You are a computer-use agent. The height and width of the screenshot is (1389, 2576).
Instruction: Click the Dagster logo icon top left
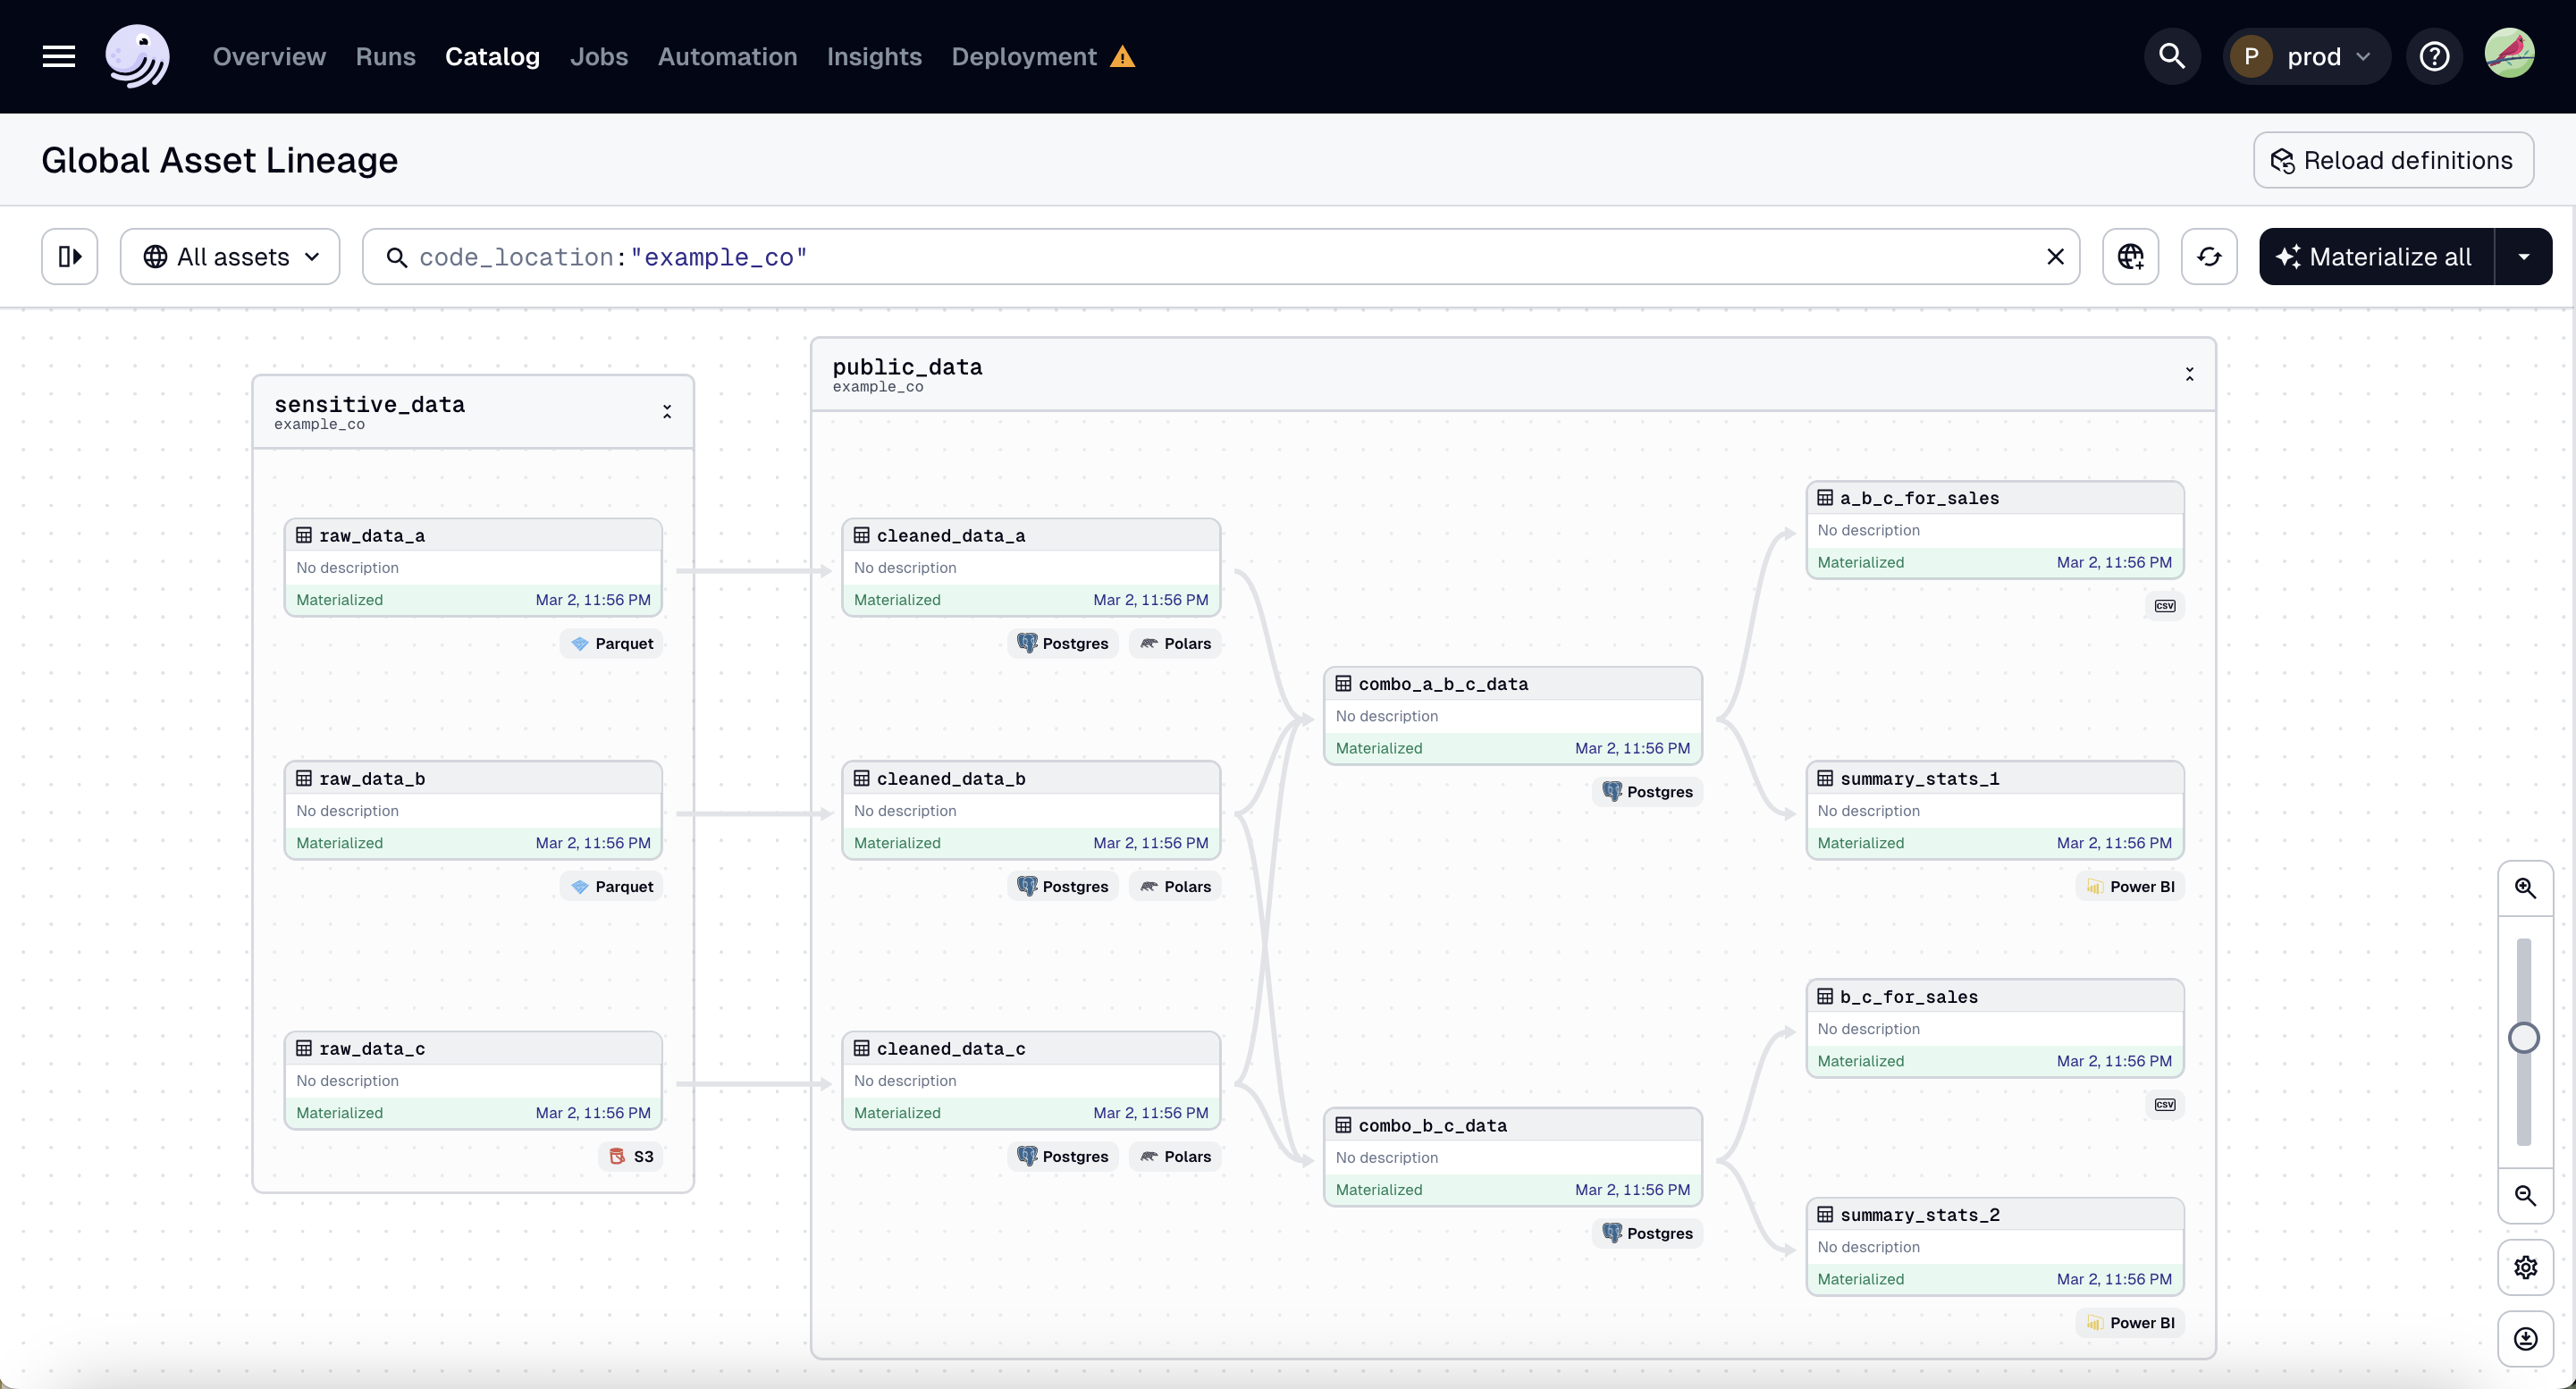click(137, 56)
